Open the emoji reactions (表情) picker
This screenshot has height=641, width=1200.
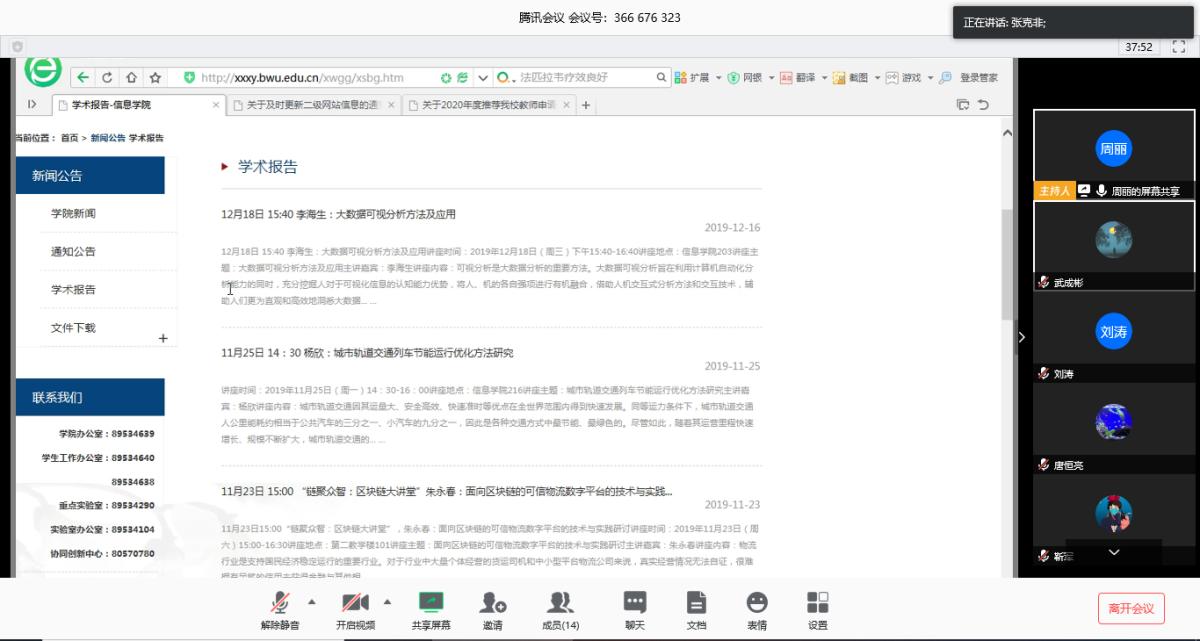[x=757, y=609]
